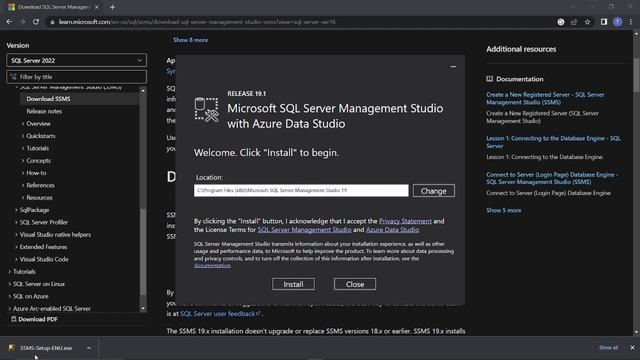Open the download item chevron menu
Image resolution: width=640 pixels, height=360 pixels.
[x=89, y=348]
